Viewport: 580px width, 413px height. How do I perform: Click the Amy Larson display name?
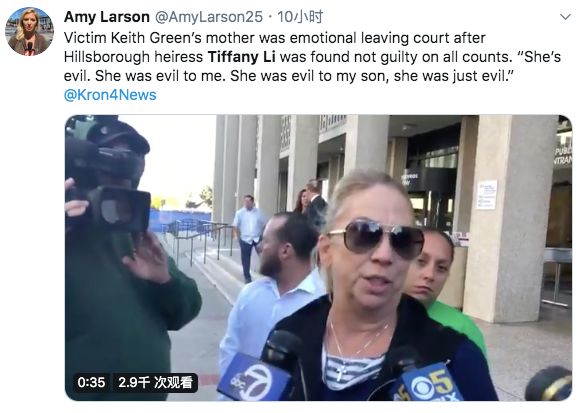[x=107, y=17]
